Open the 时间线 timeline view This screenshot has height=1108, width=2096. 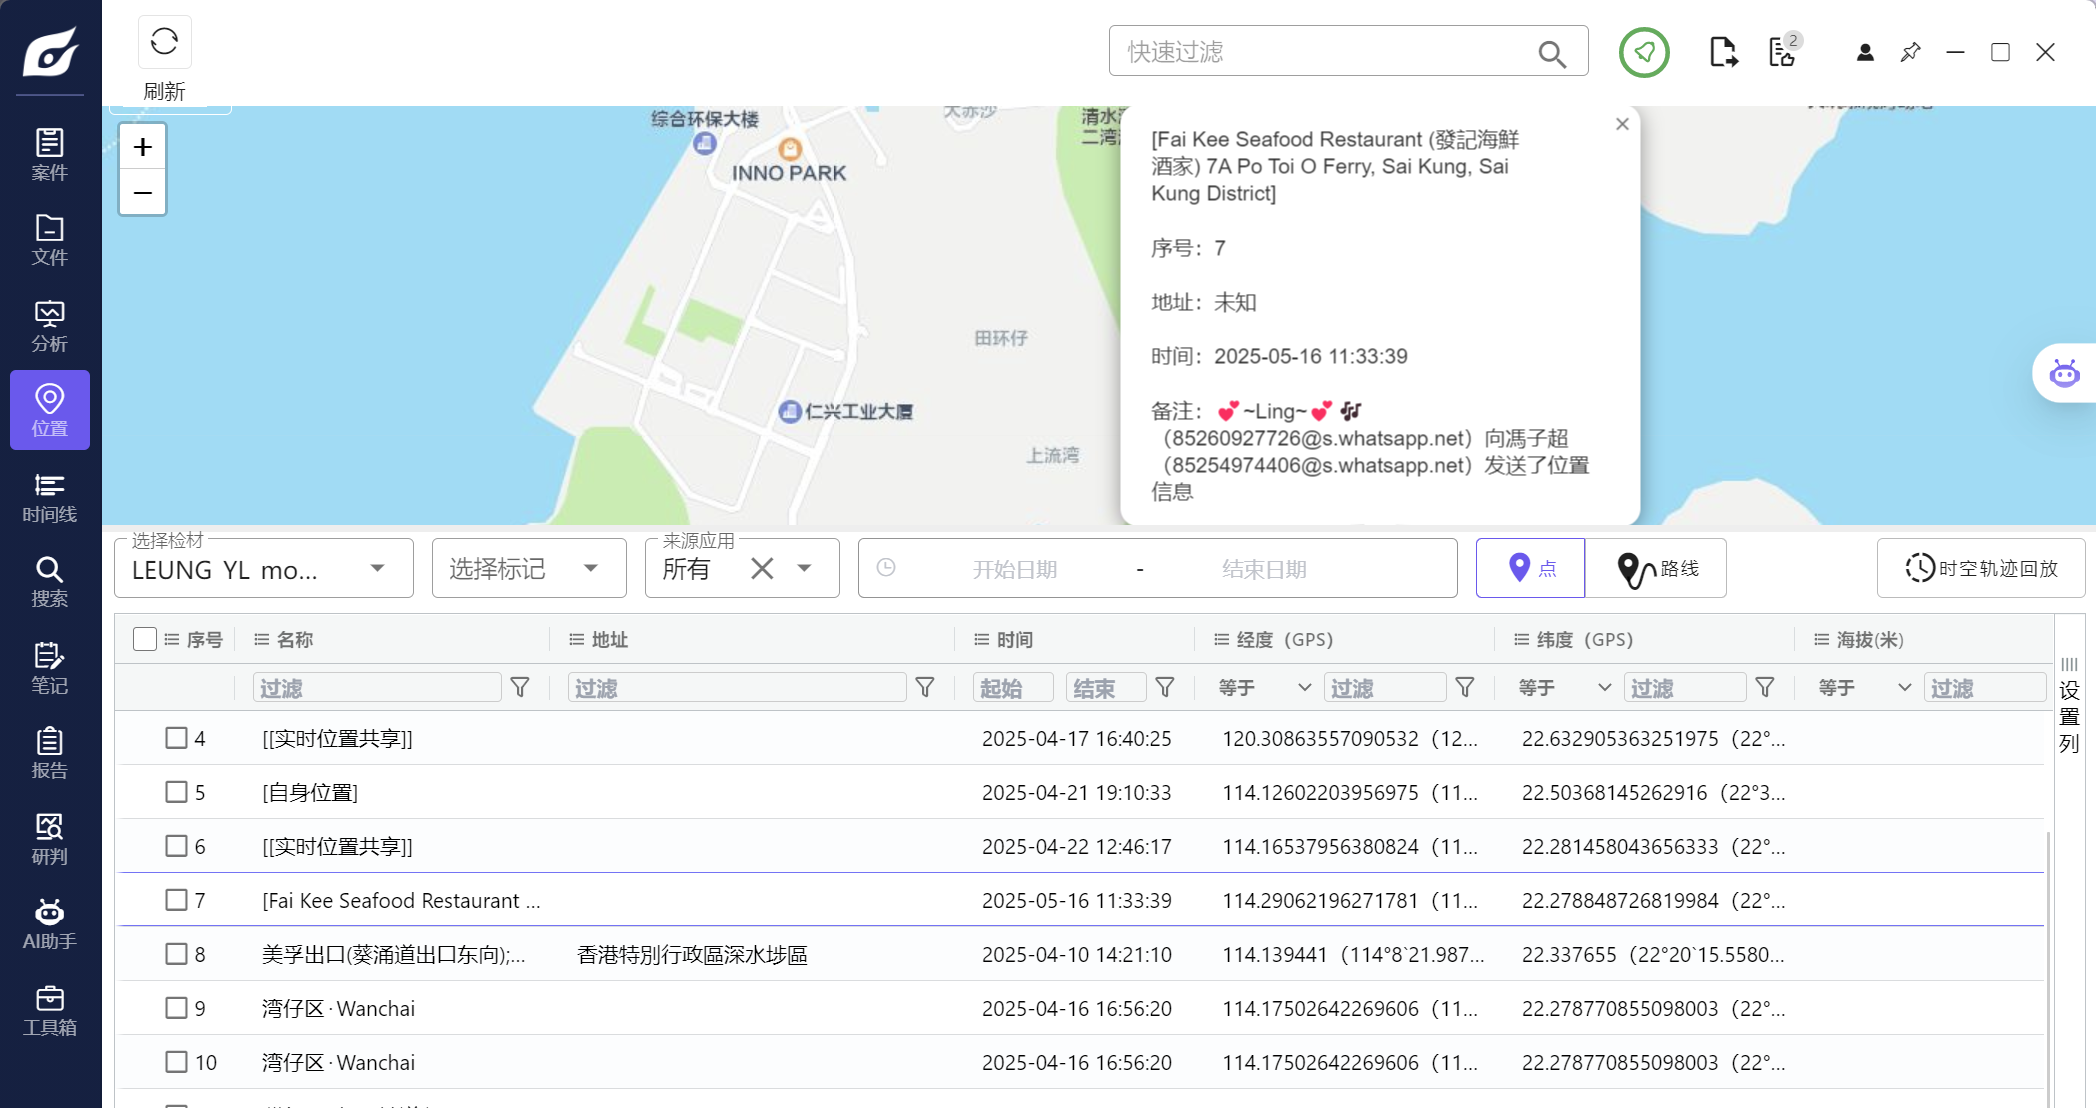pyautogui.click(x=49, y=497)
